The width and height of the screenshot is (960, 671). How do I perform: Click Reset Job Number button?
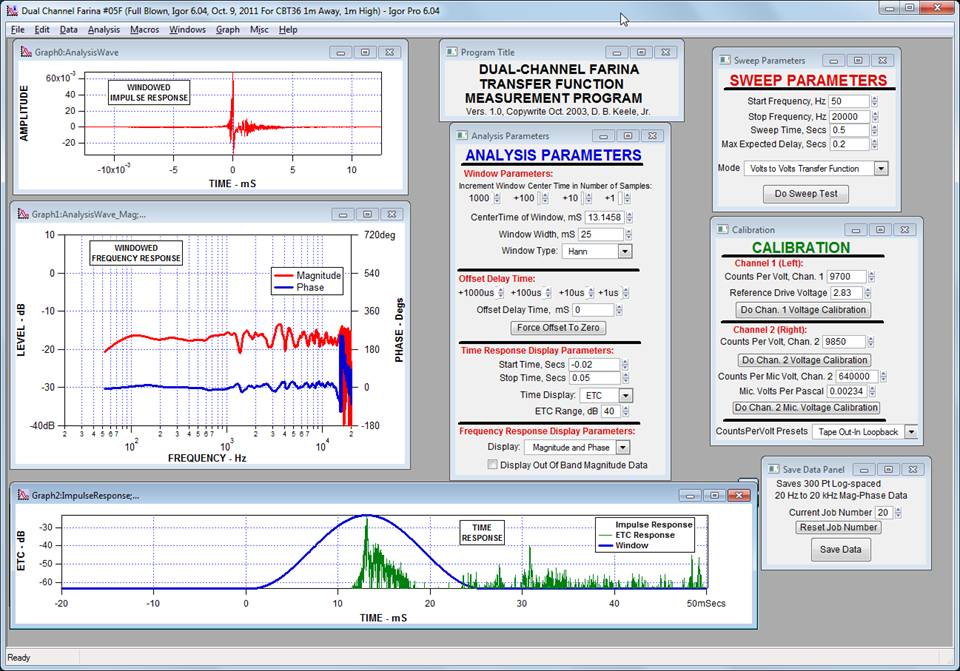click(x=838, y=527)
